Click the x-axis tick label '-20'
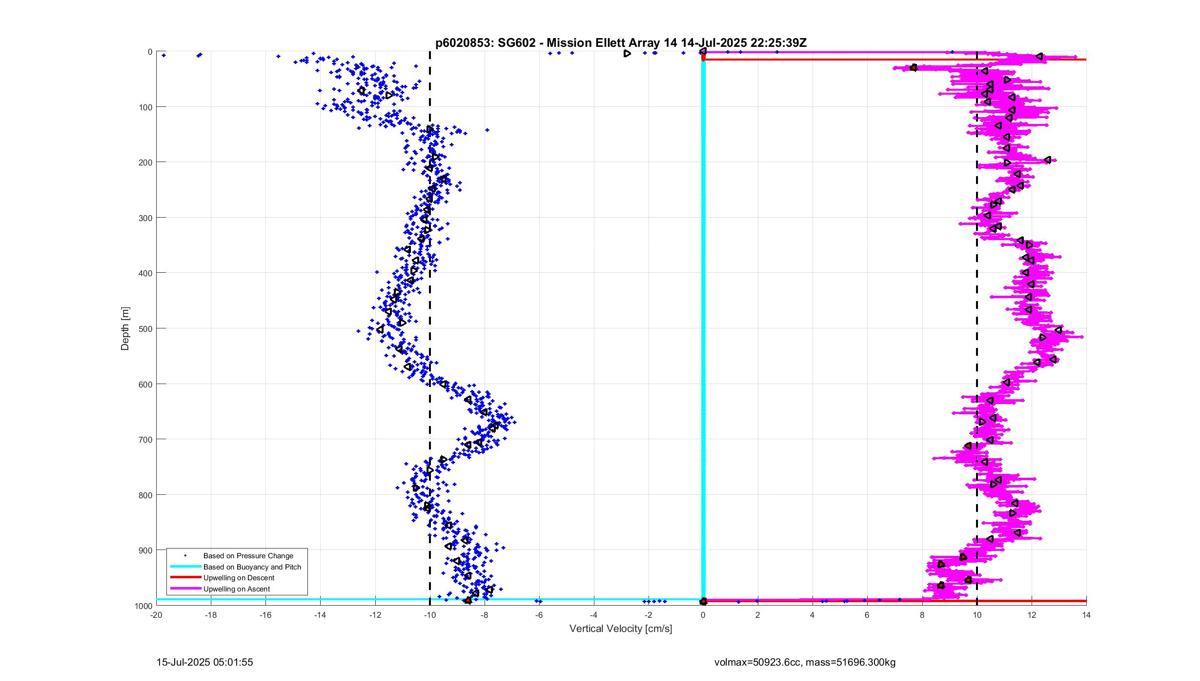Image resolution: width=1200 pixels, height=681 pixels. click(x=156, y=615)
